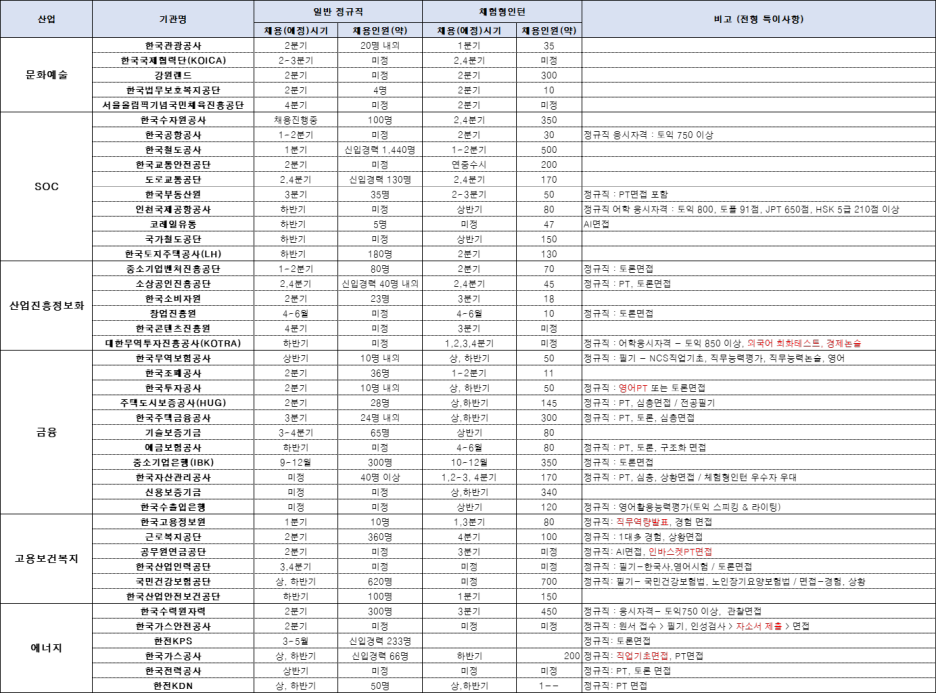Select the 한국수력원자력 cell

(x=173, y=611)
